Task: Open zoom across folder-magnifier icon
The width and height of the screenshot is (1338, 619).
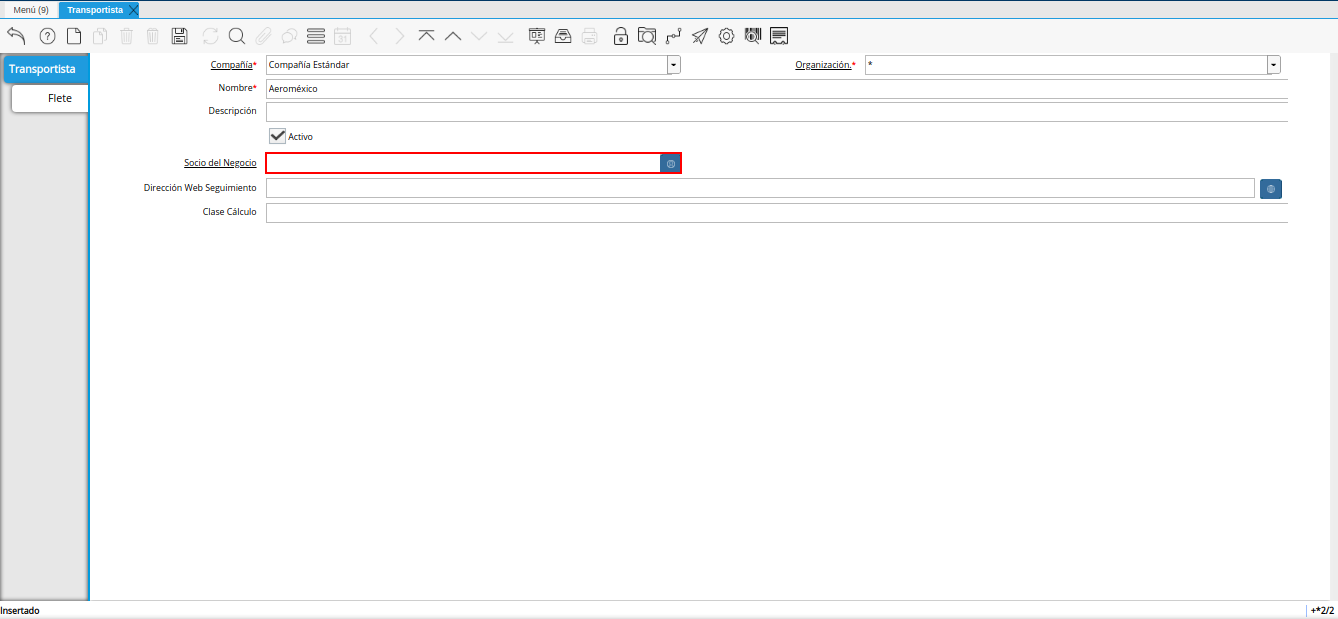Action: click(x=647, y=36)
